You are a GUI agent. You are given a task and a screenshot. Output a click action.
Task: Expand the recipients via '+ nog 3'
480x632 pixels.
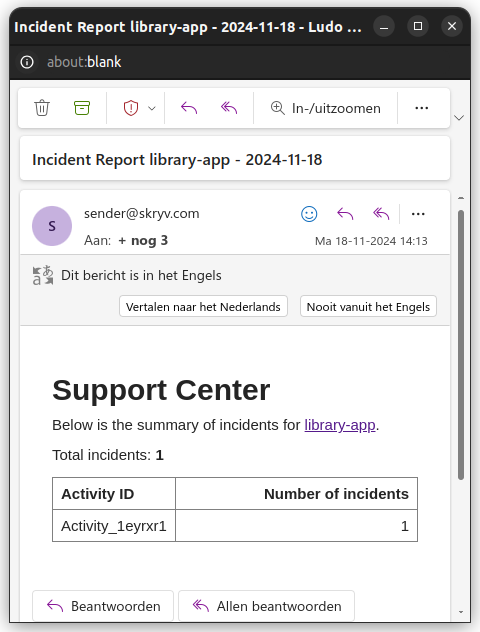click(143, 241)
